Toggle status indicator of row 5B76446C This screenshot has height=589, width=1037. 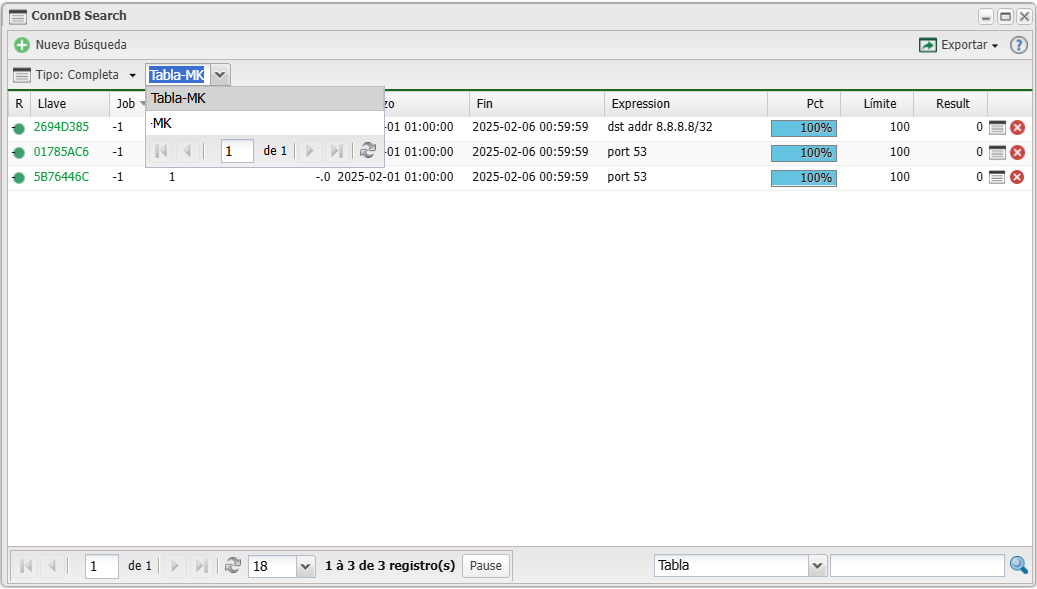19,178
